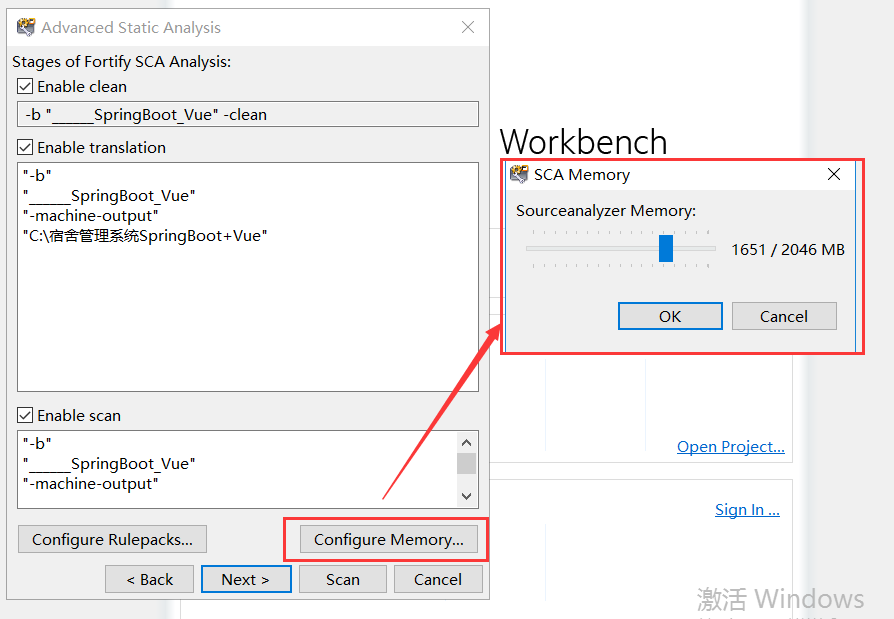Click the Sourceanalyzer Memory label
Image resolution: width=894 pixels, height=619 pixels.
(x=606, y=211)
